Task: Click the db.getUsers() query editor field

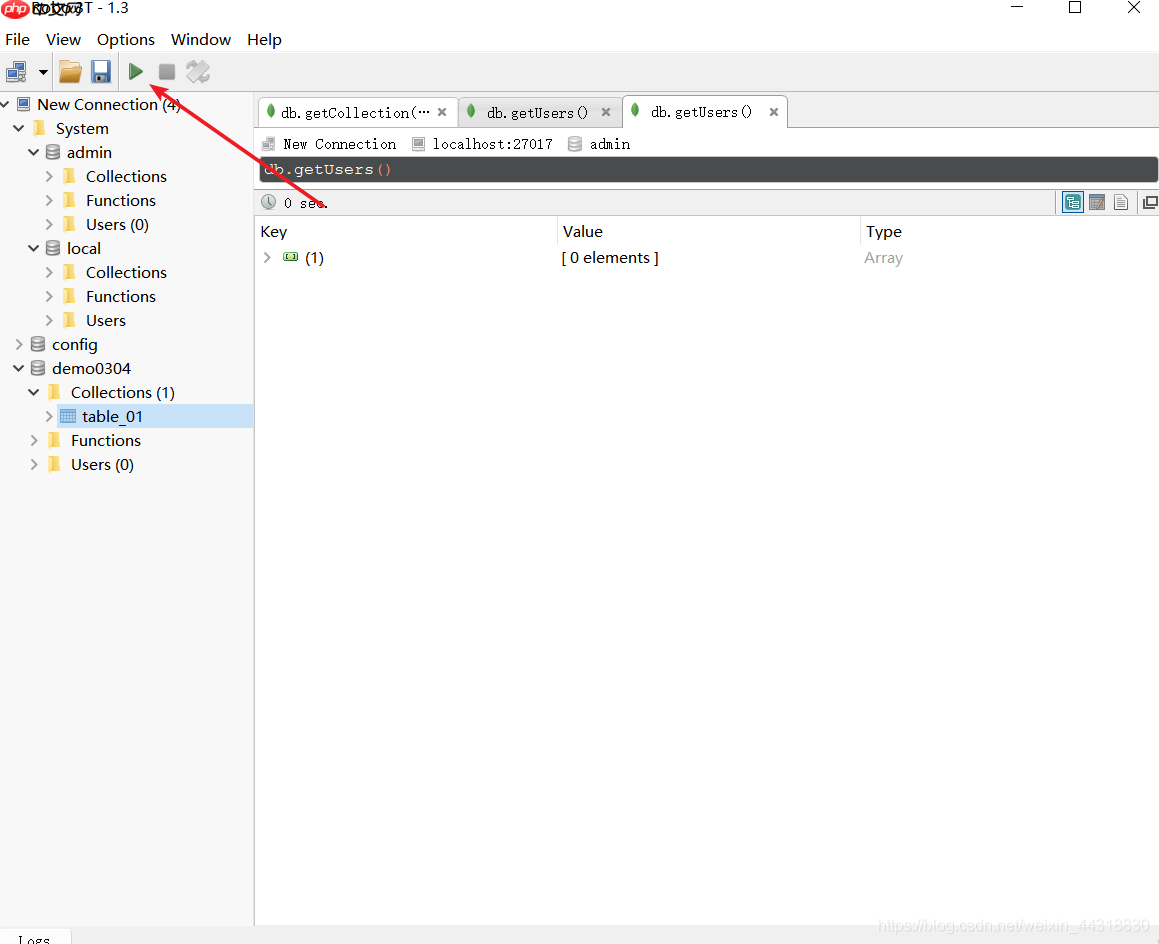Action: [x=708, y=169]
